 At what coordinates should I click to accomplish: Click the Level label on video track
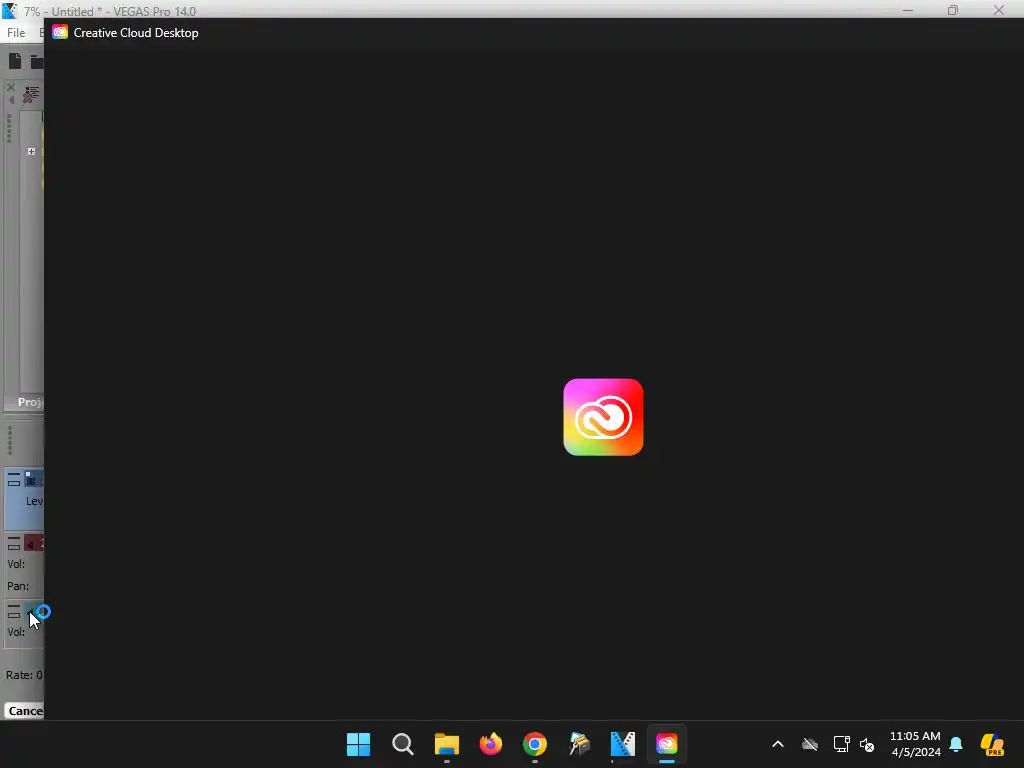coord(35,501)
